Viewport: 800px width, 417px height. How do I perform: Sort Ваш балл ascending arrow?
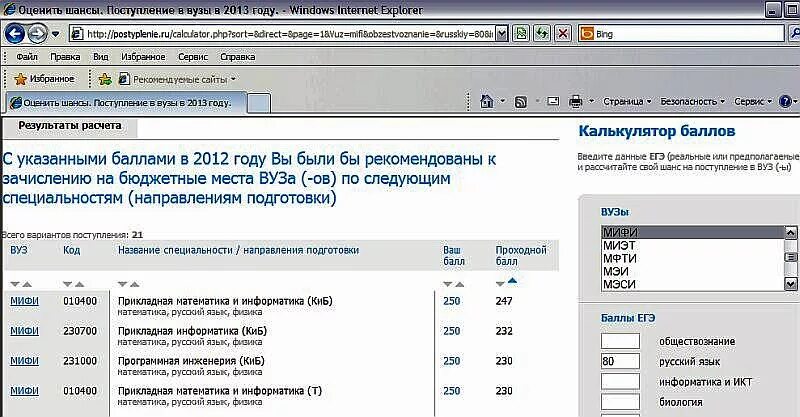tap(459, 284)
